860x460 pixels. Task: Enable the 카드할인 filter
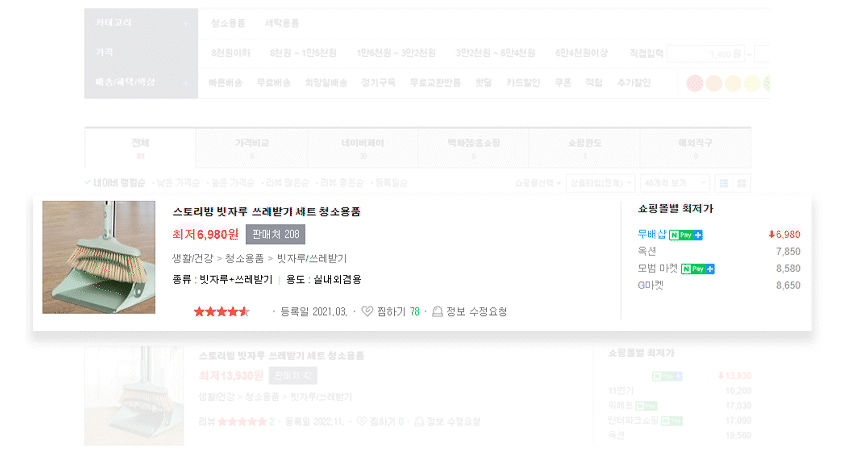[x=523, y=82]
